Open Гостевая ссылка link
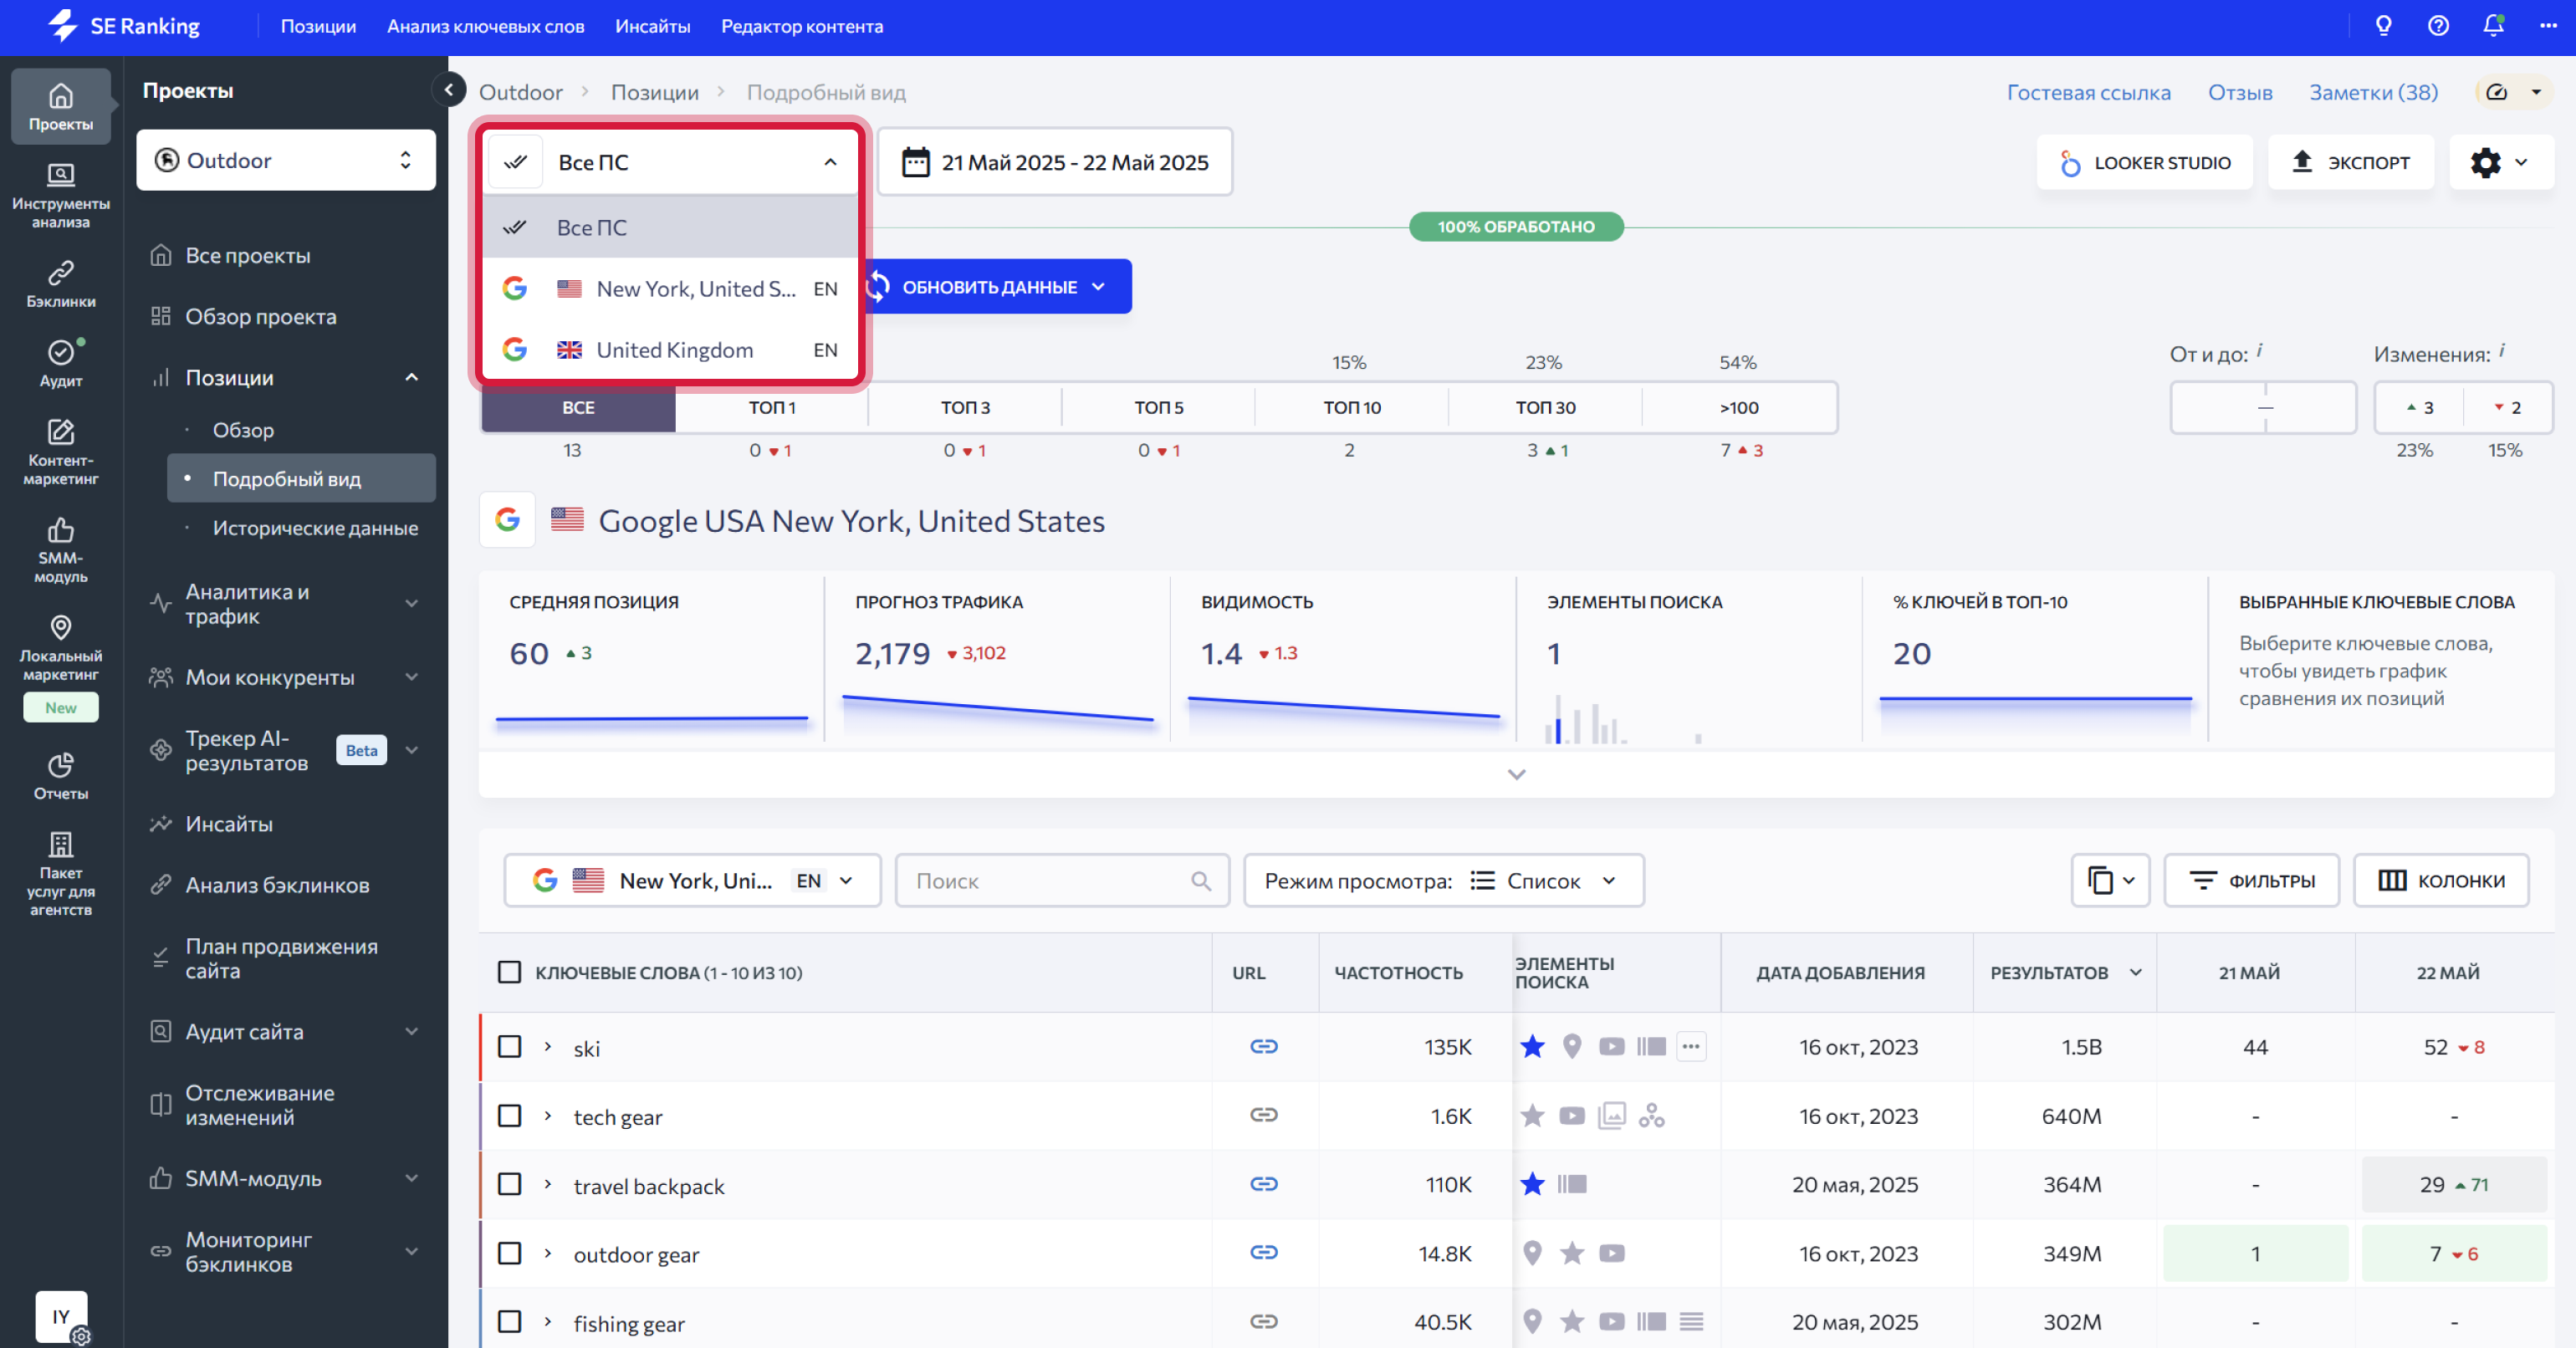Viewport: 2576px width, 1348px height. click(x=2089, y=92)
